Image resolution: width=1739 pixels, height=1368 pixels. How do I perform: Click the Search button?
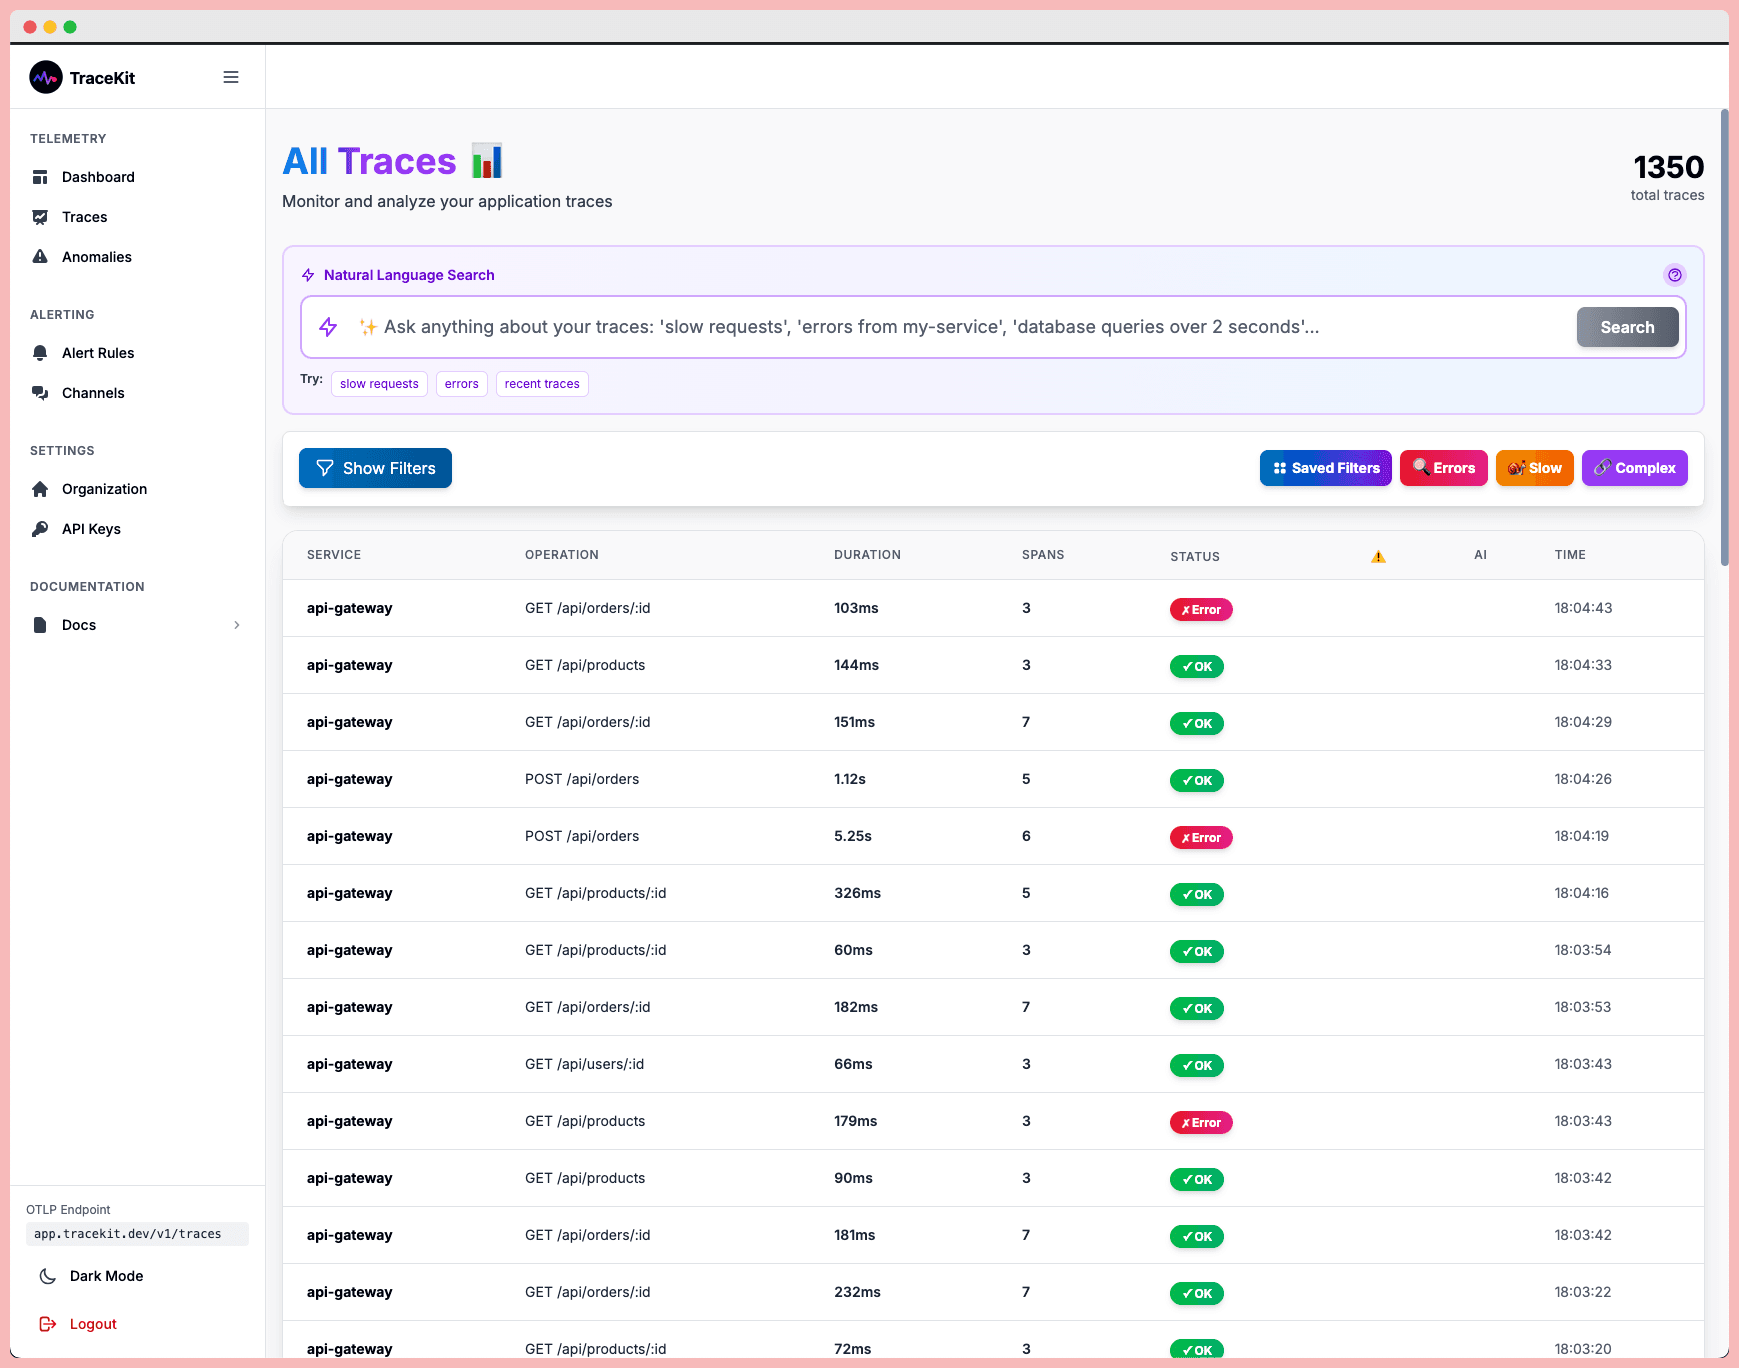[x=1627, y=327]
